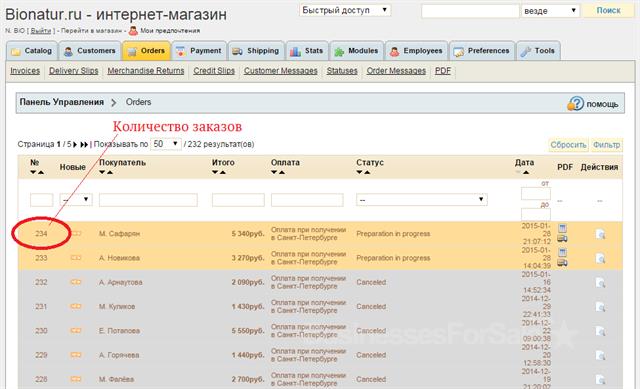Screen dimensions: 640x389
Task: Open the Payment tab
Action: (199, 51)
